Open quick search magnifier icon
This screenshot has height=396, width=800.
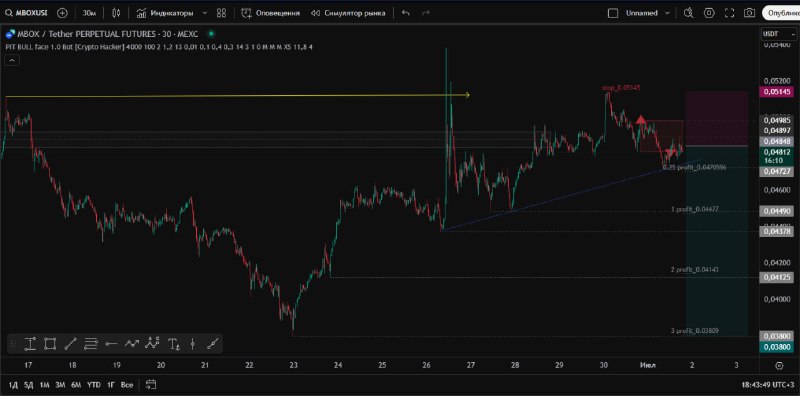pyautogui.click(x=689, y=13)
